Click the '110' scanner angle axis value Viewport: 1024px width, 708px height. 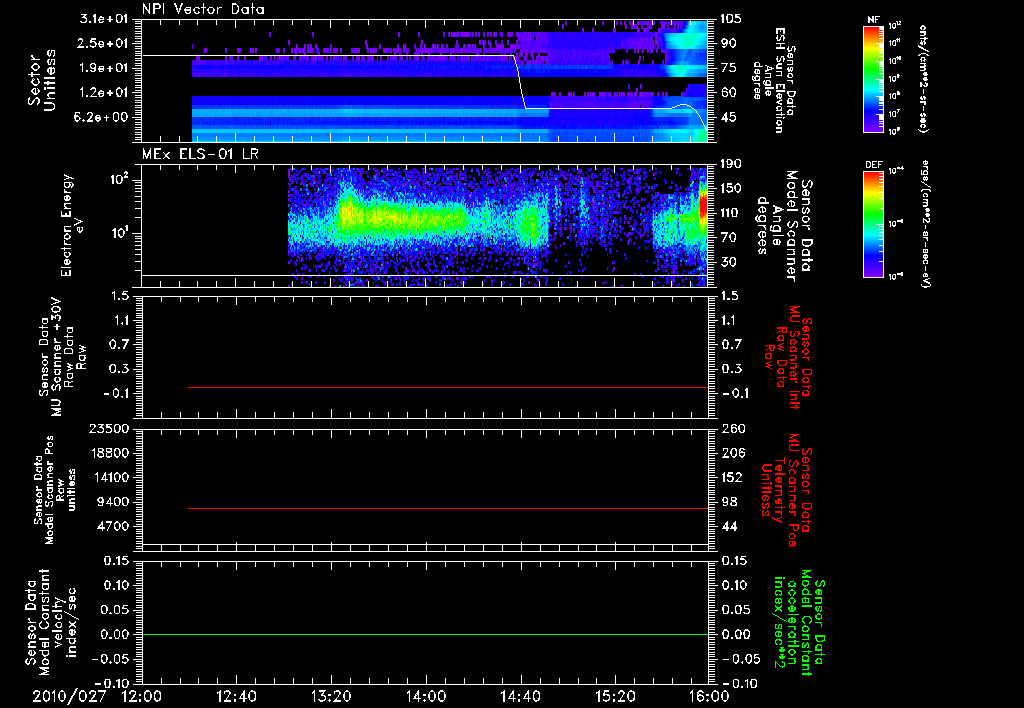[731, 213]
